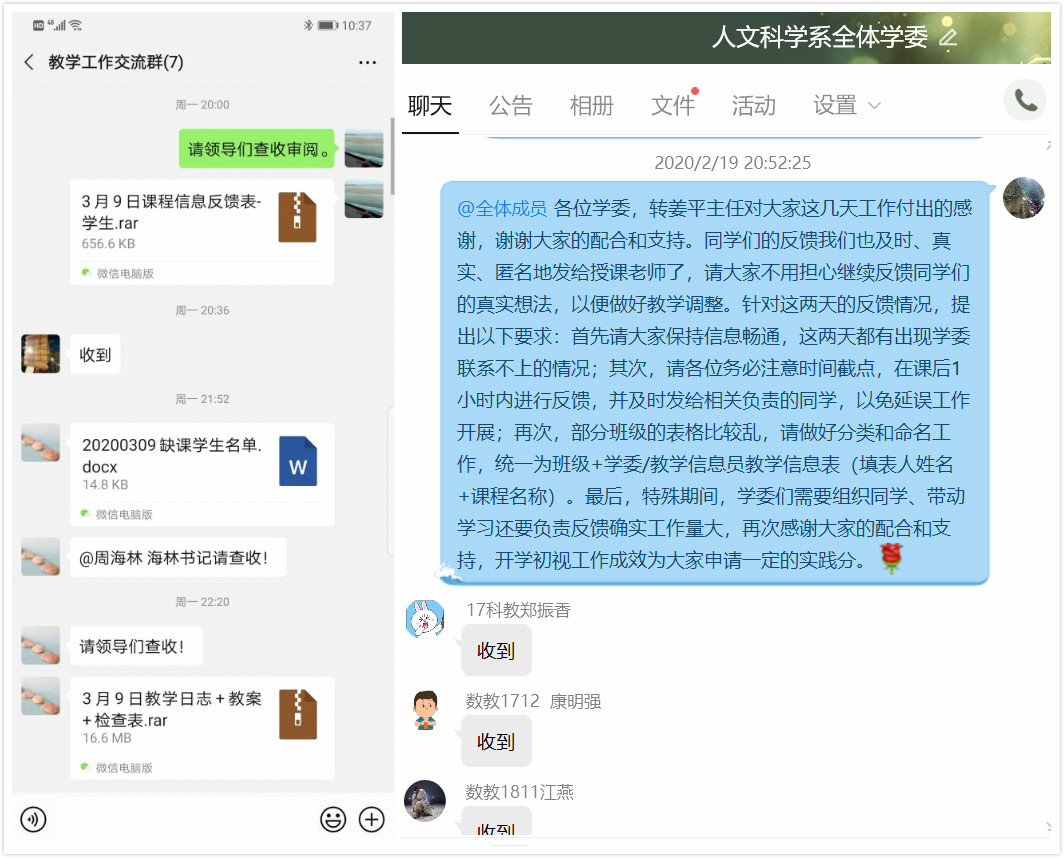Tap the back arrow in WeChat header
1064x858 pixels.
(29, 63)
